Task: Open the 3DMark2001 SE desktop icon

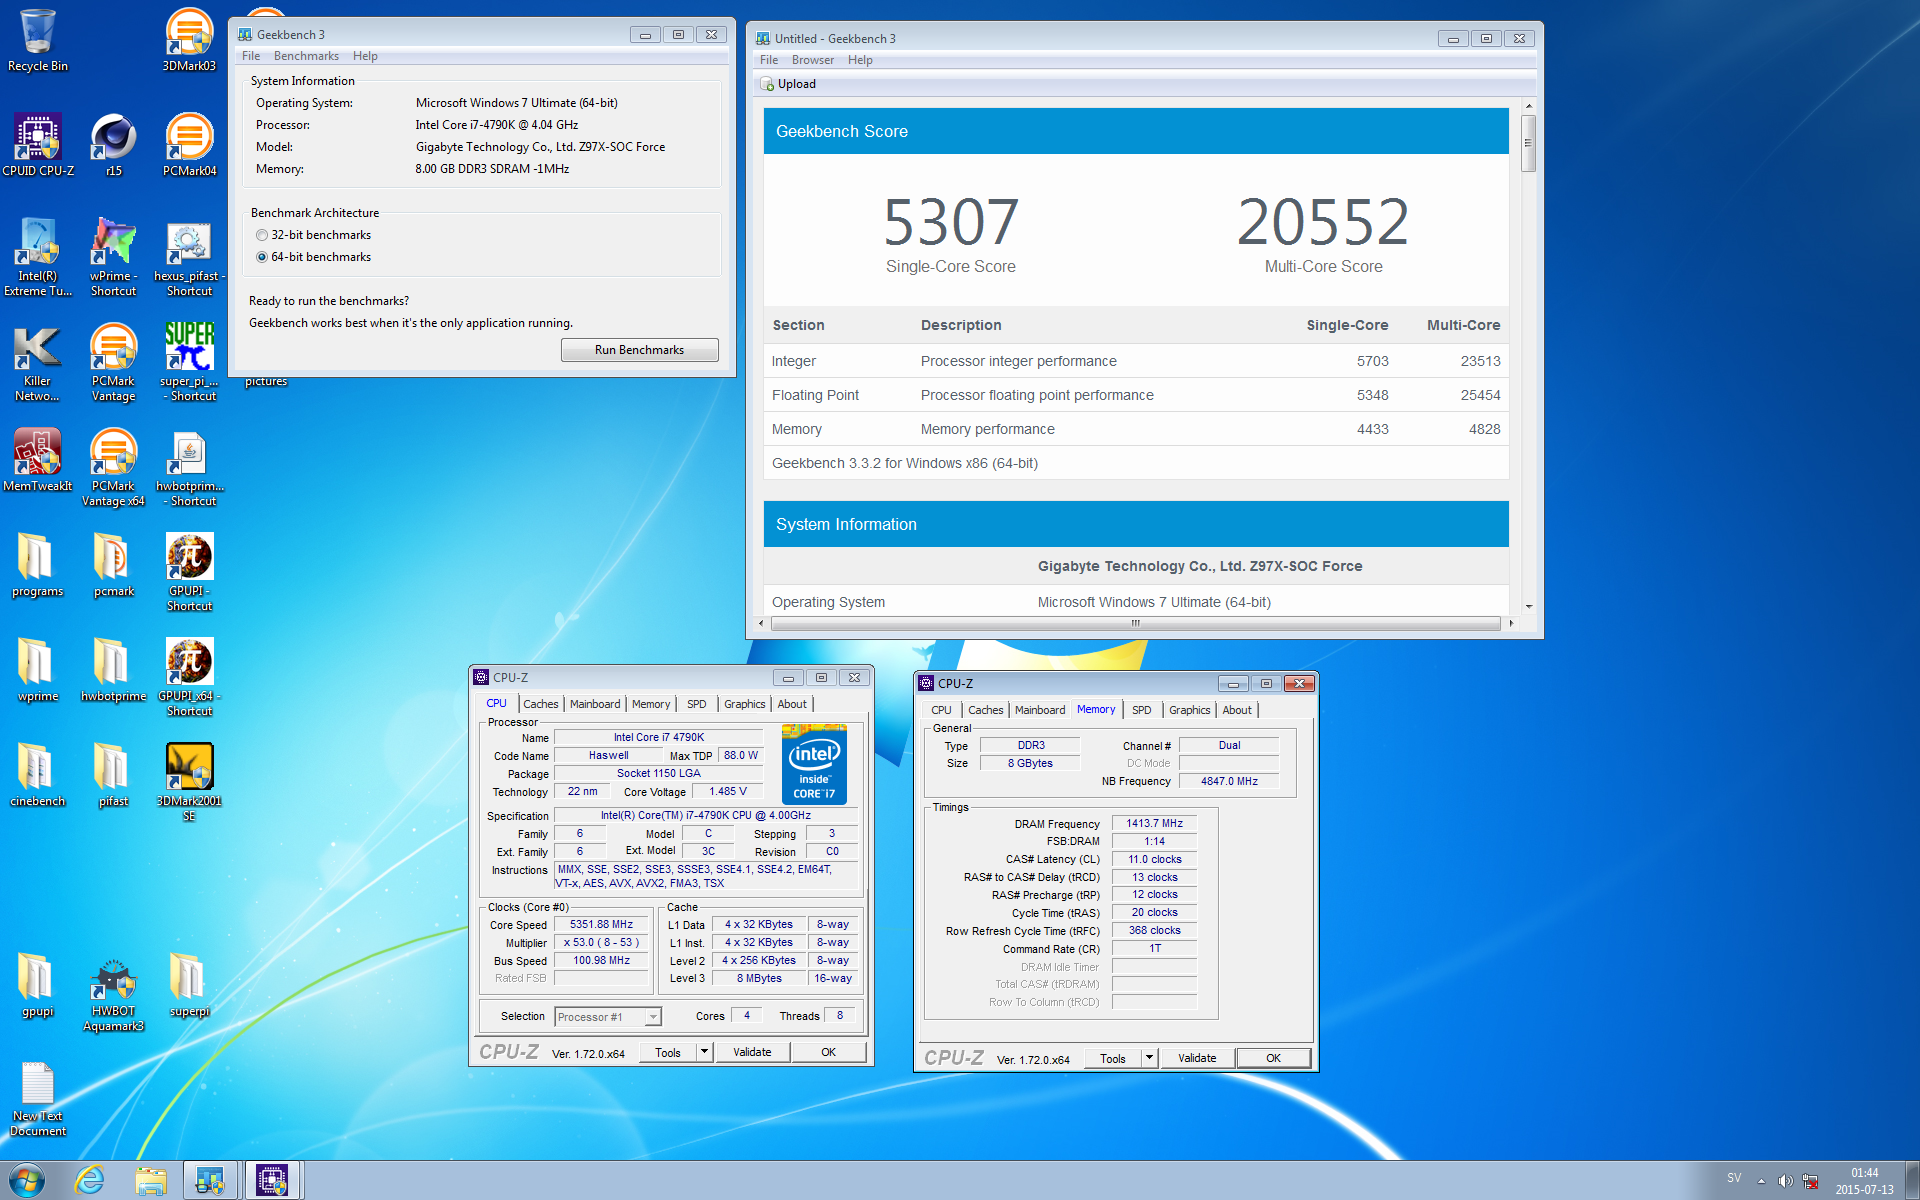Action: point(189,782)
